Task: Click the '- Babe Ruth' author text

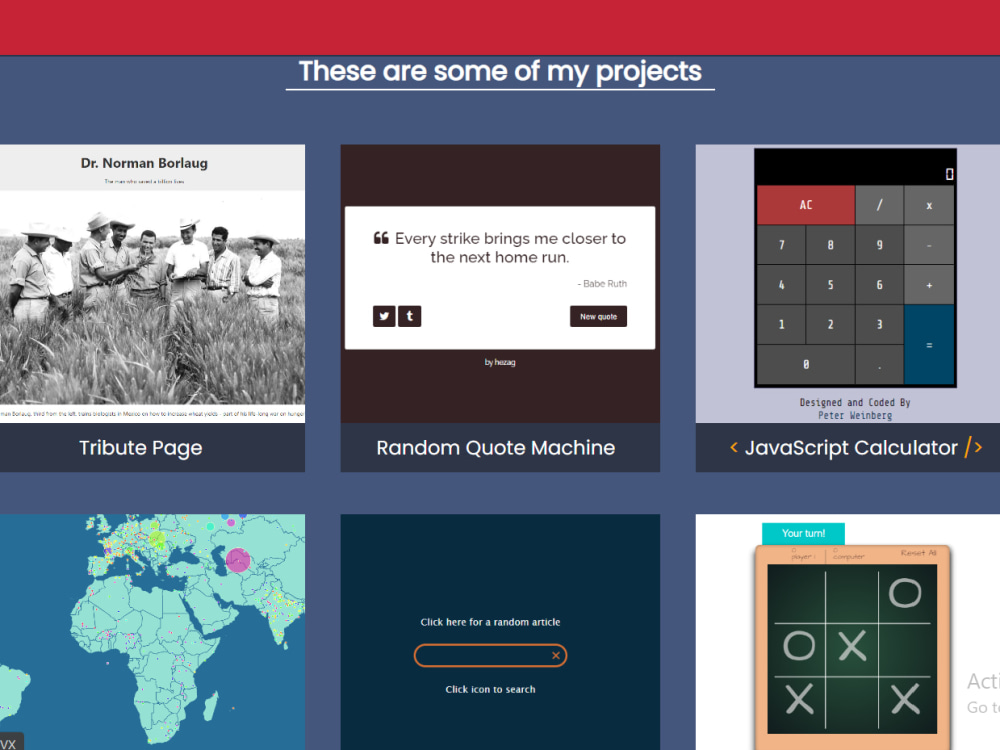Action: point(602,284)
